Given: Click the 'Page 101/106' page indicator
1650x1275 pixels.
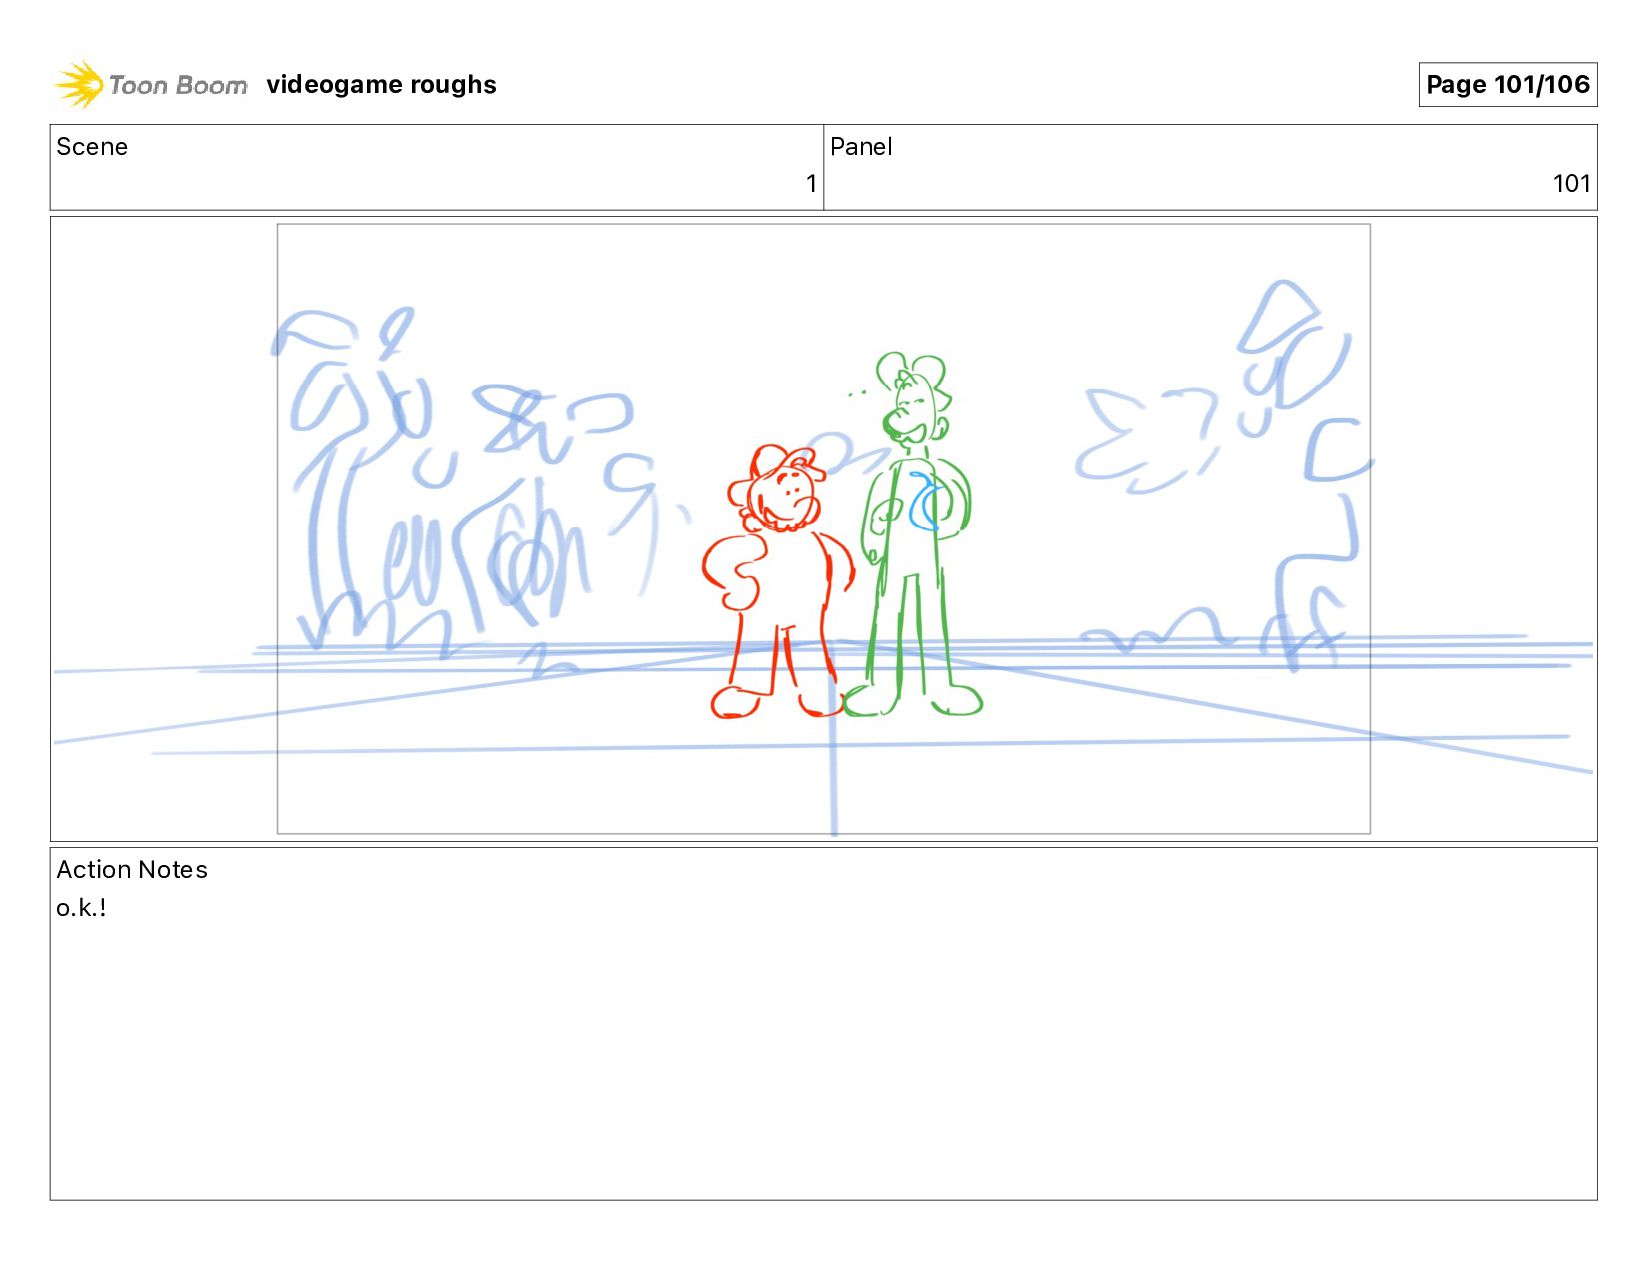Looking at the screenshot, I should click(x=1507, y=85).
